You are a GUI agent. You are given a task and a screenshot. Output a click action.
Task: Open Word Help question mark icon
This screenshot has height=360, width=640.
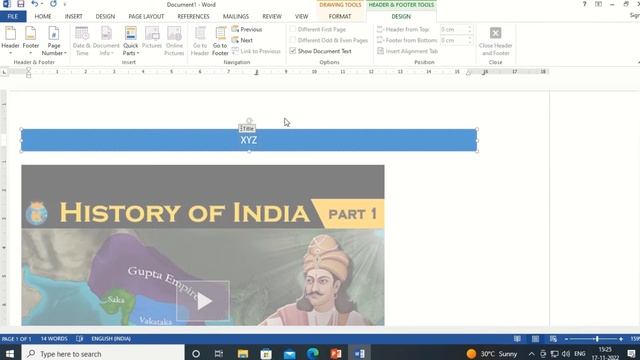(584, 4)
